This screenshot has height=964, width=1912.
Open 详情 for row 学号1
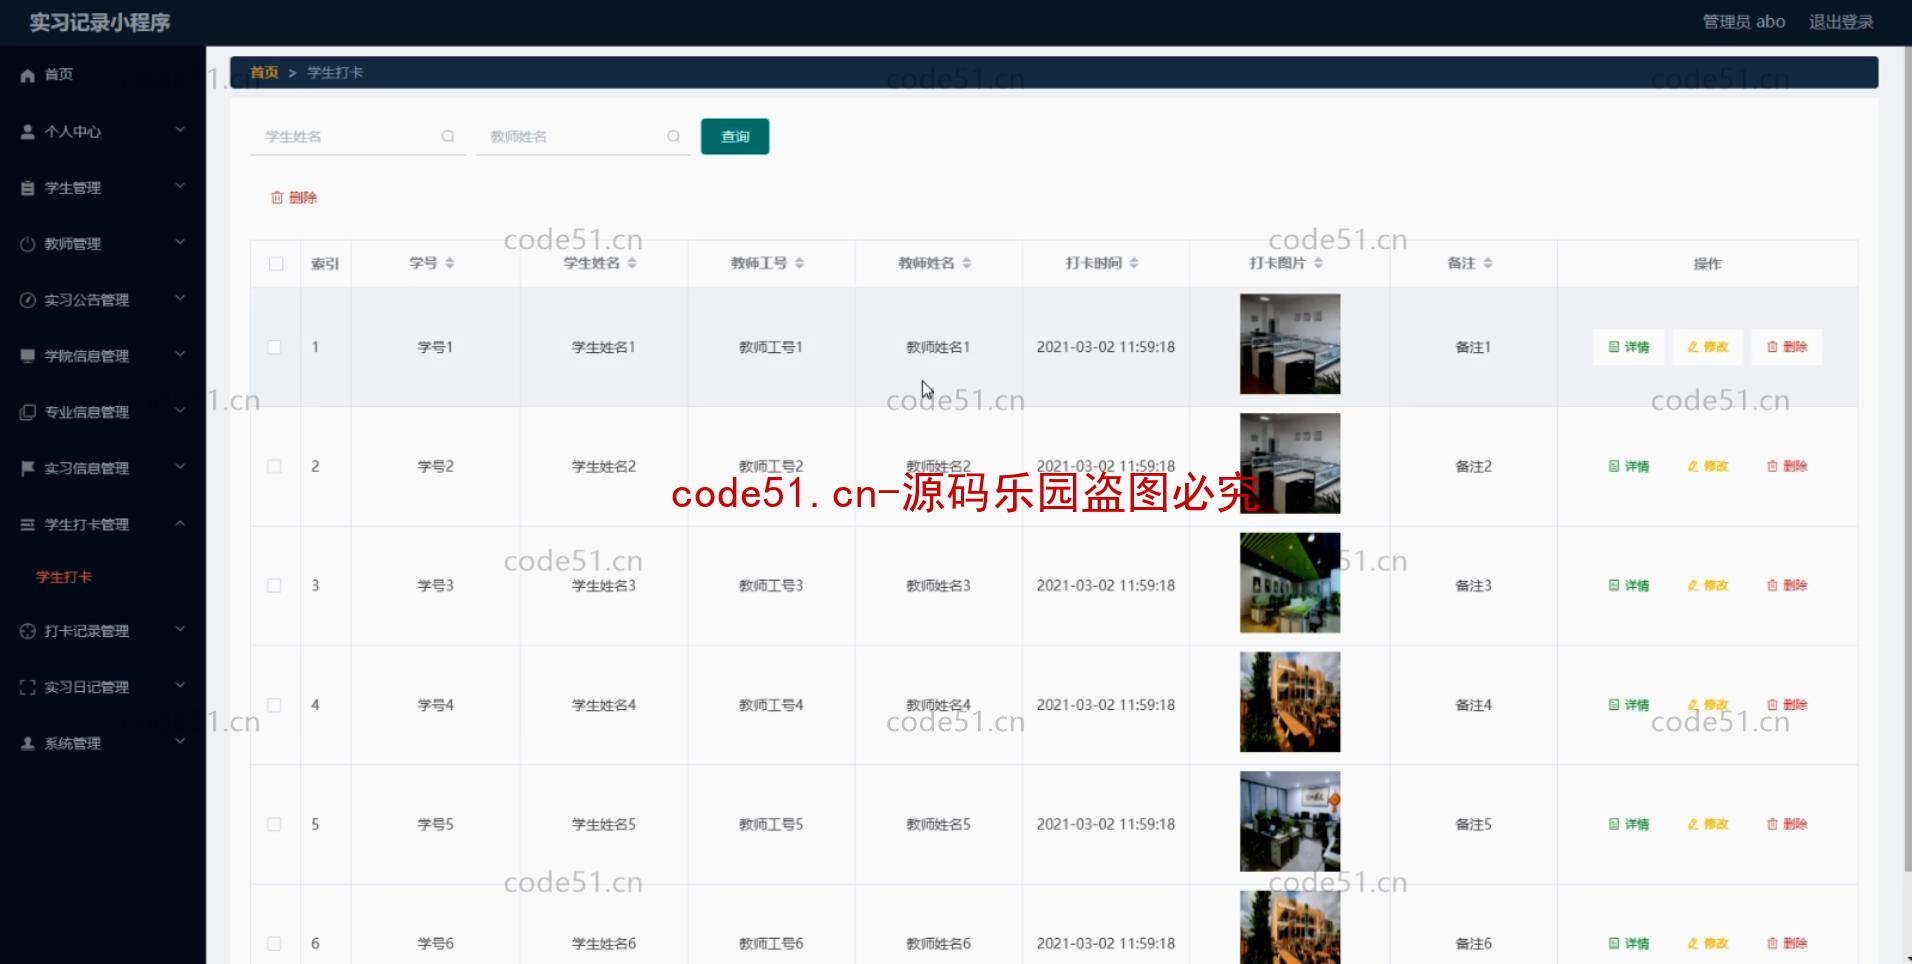[1629, 347]
